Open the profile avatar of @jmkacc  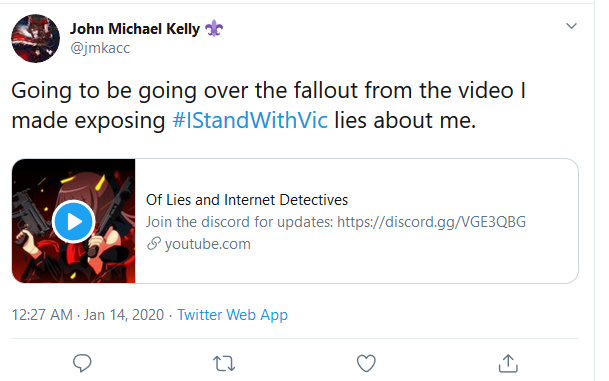point(36,38)
